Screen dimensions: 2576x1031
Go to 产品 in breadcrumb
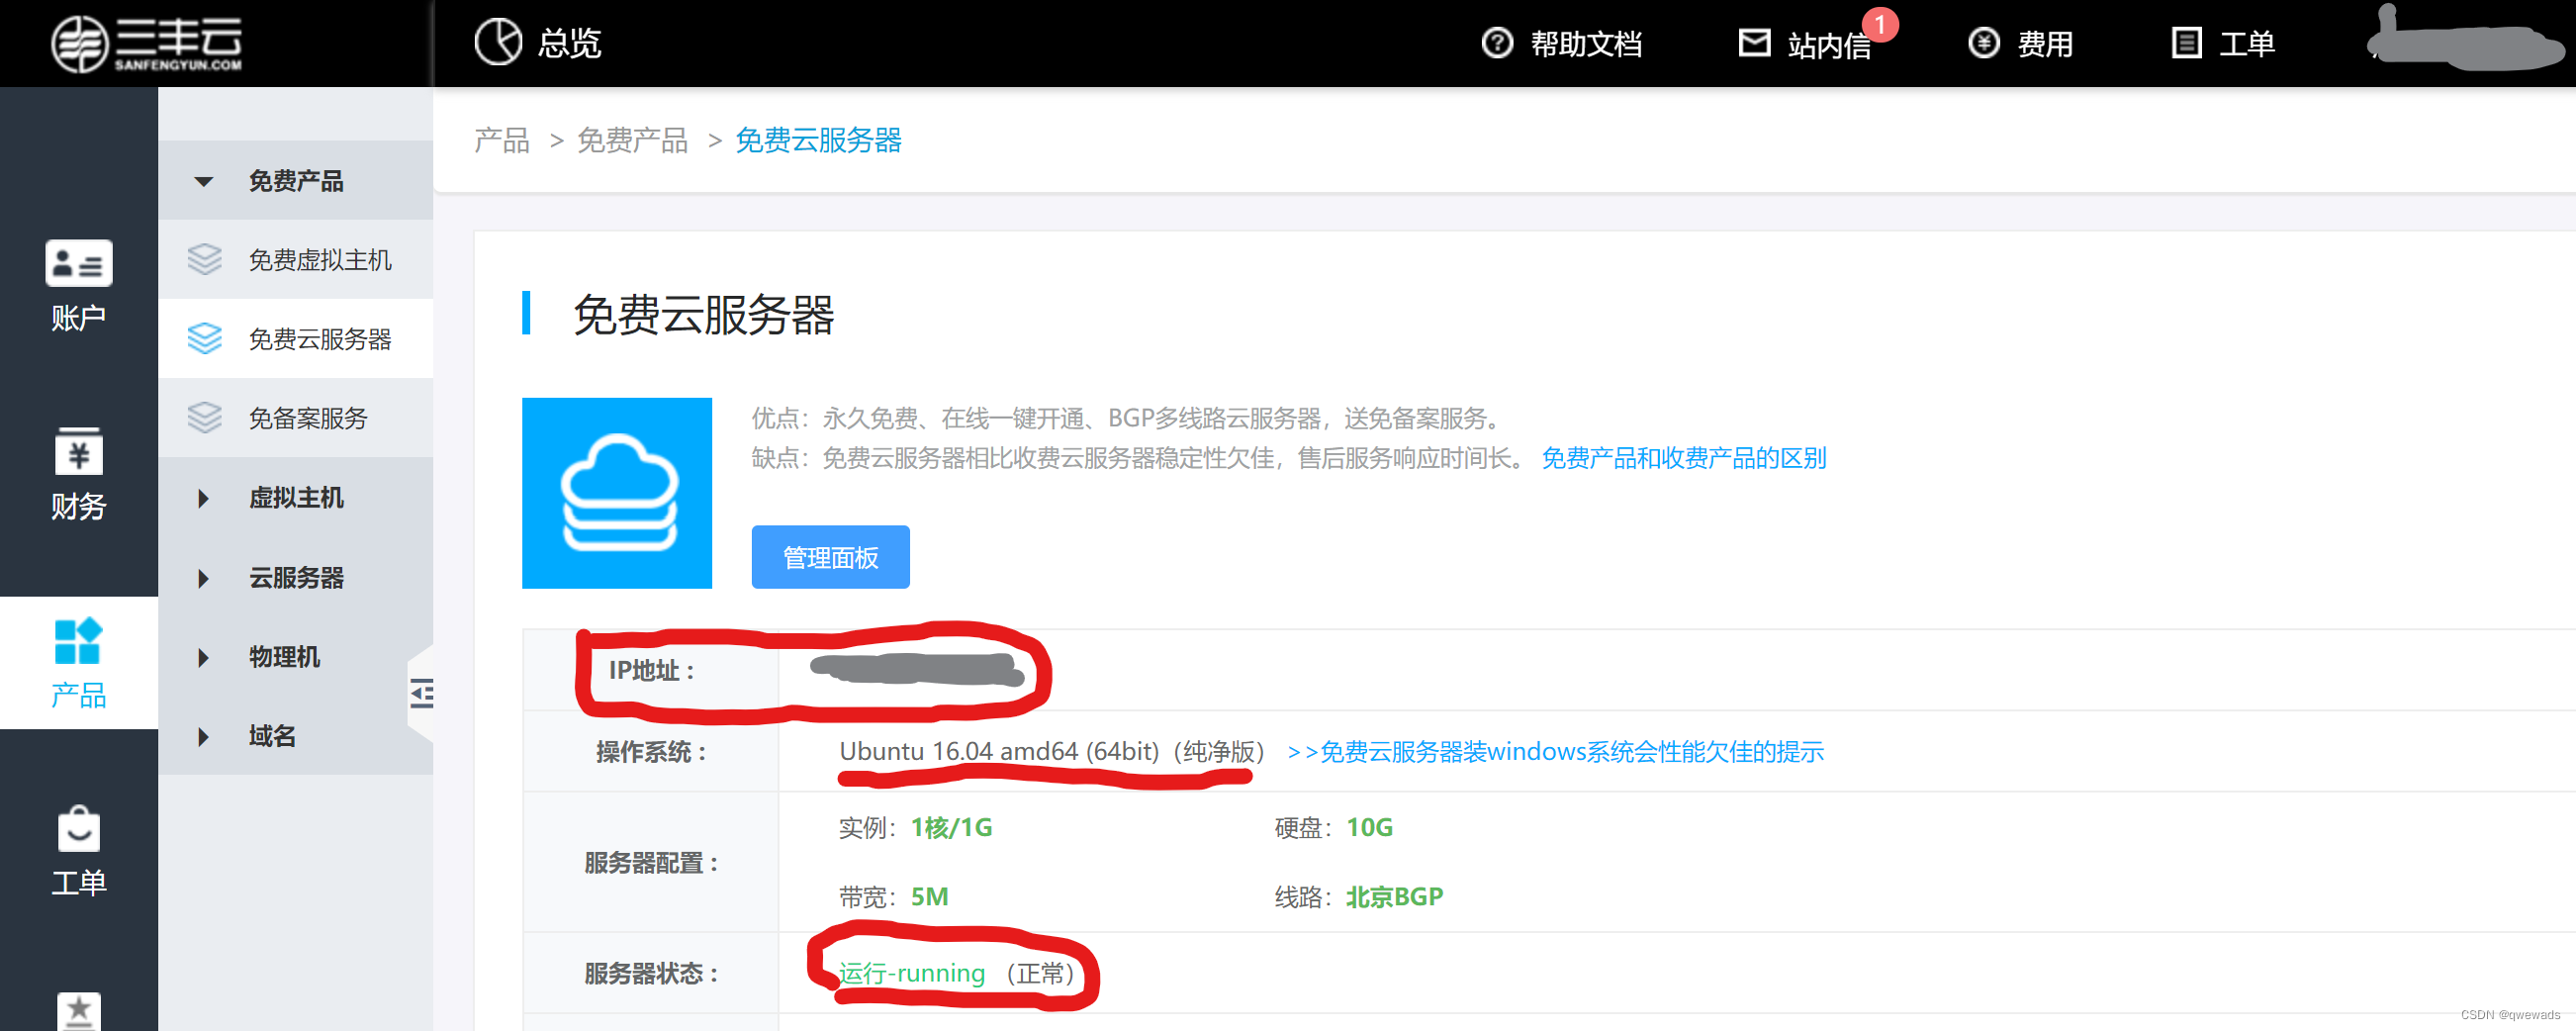[502, 140]
